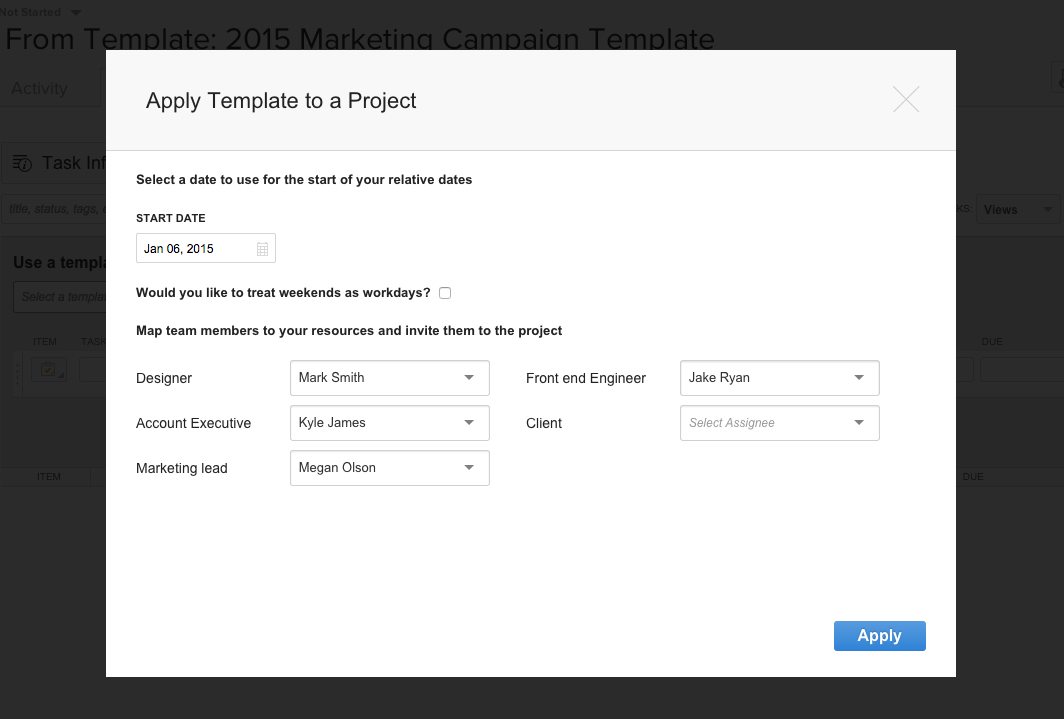This screenshot has width=1064, height=719.
Task: Expand the Not Started status dropdown
Action: click(x=77, y=12)
